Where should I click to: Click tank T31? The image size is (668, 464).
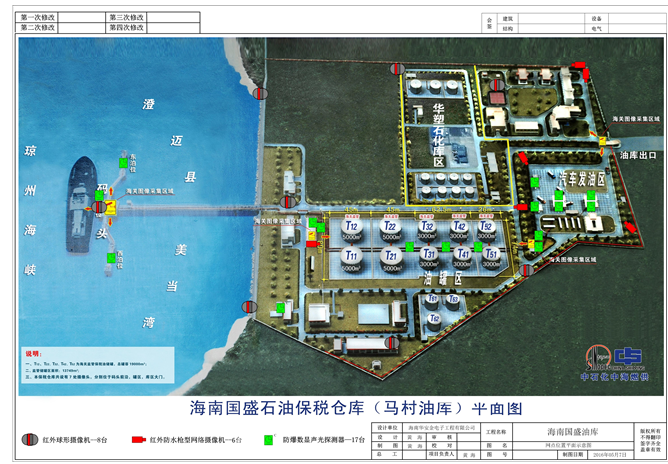click(x=429, y=257)
